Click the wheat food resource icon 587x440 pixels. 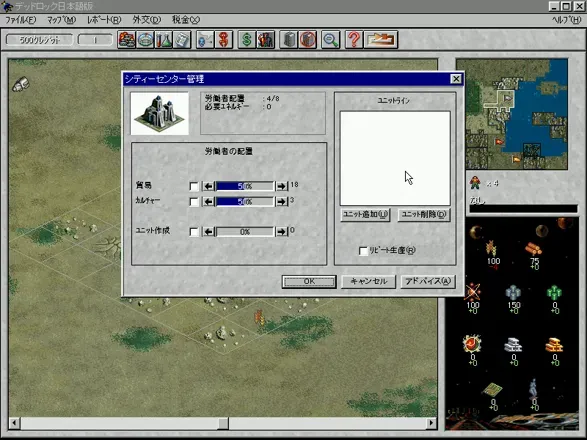(x=491, y=248)
